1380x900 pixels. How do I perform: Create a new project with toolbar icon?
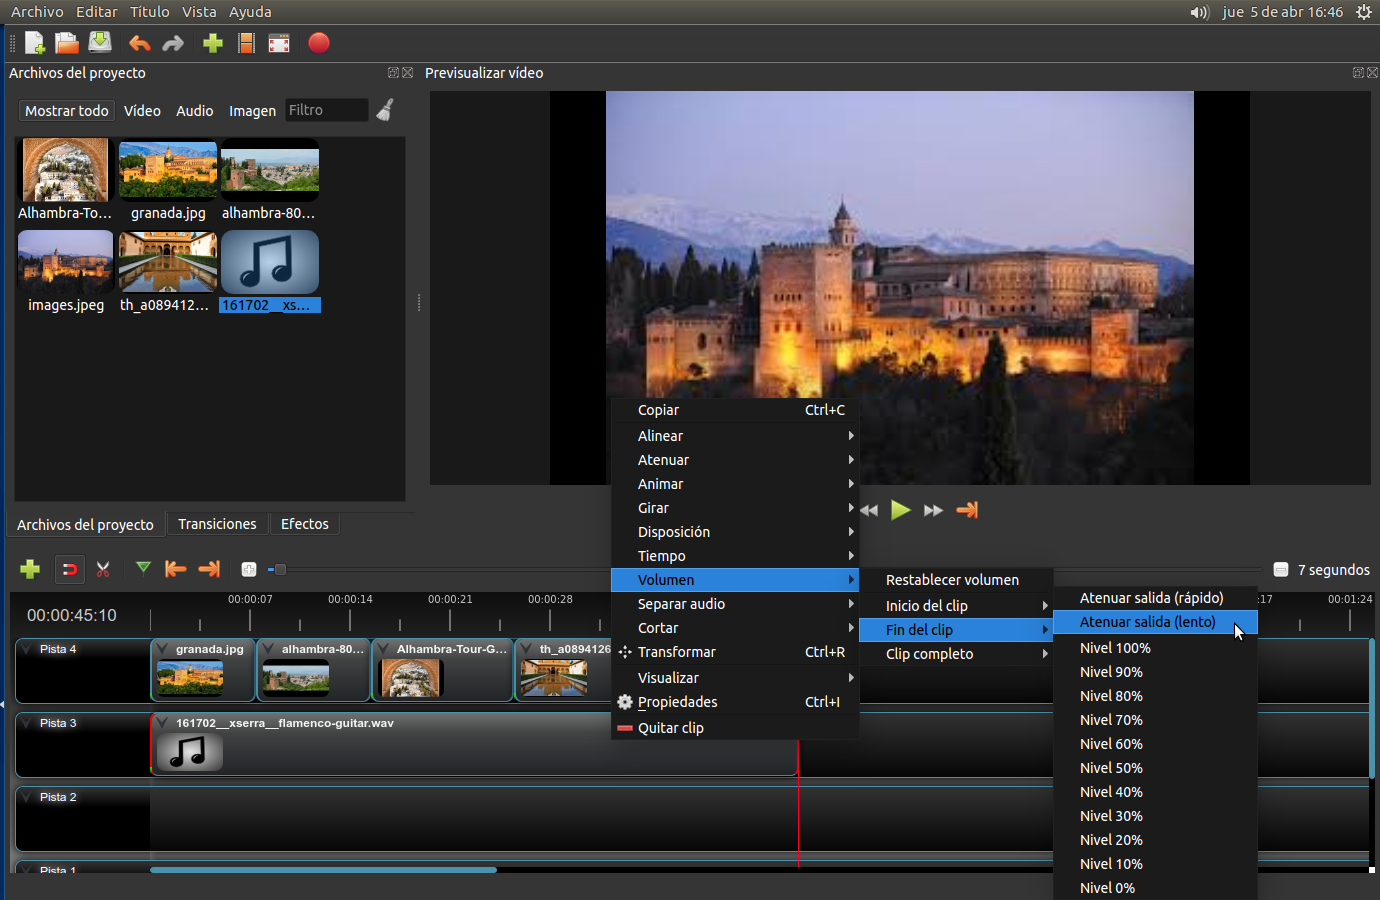click(x=35, y=43)
